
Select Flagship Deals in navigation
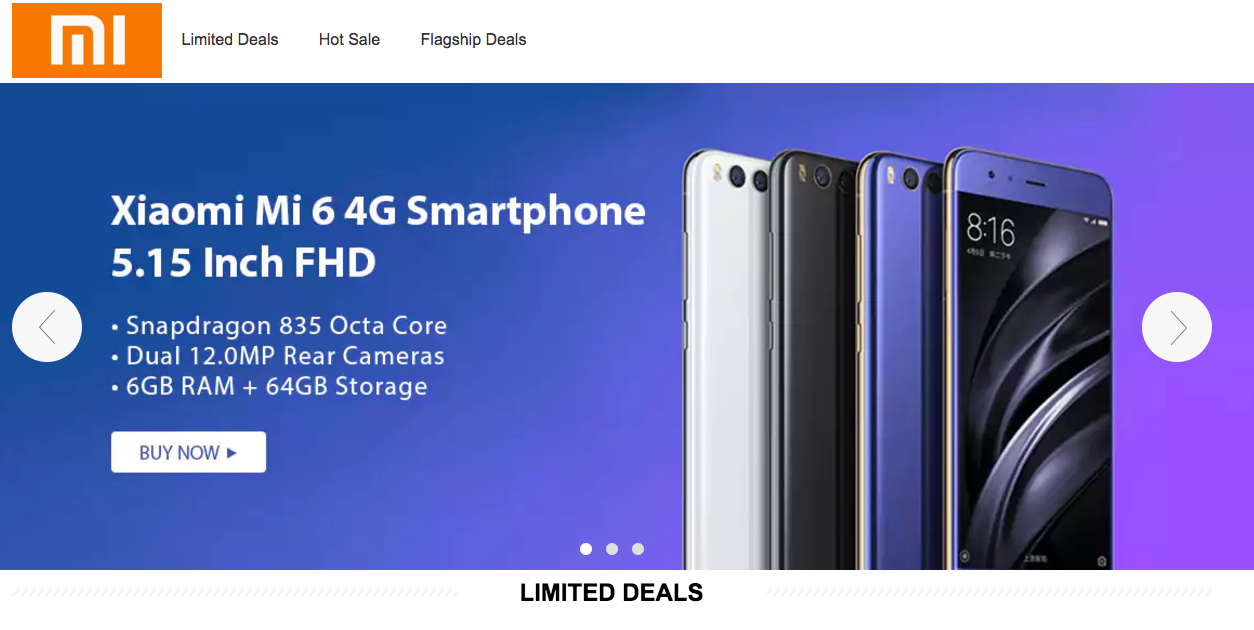[x=473, y=40]
